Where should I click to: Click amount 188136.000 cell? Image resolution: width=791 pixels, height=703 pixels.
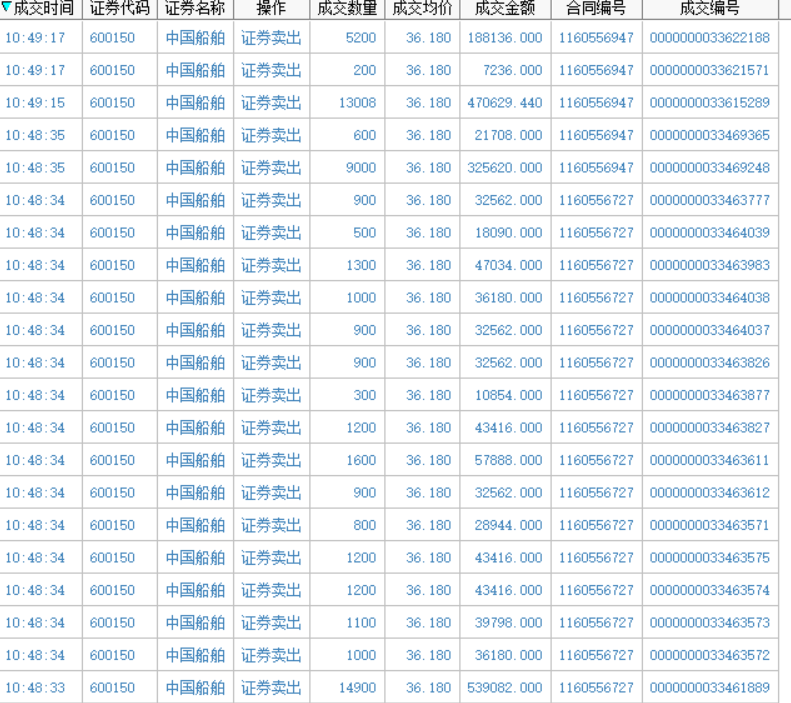tap(504, 38)
